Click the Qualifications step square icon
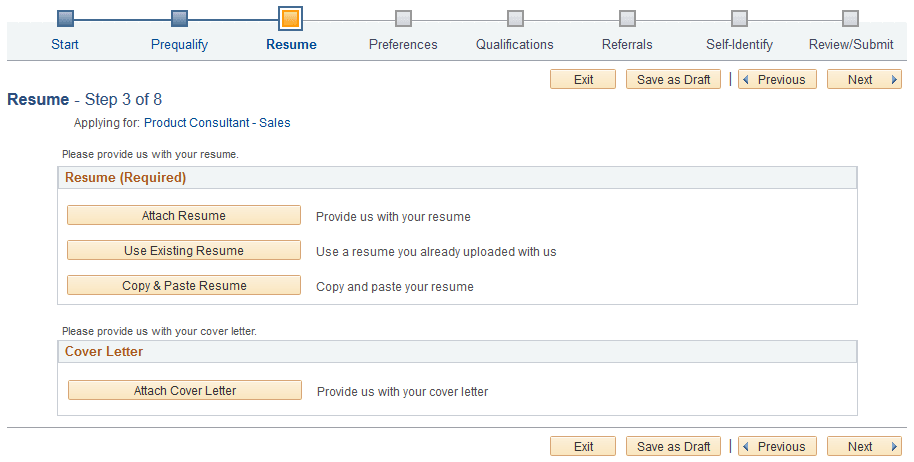Image resolution: width=914 pixels, height=462 pixels. [515, 18]
